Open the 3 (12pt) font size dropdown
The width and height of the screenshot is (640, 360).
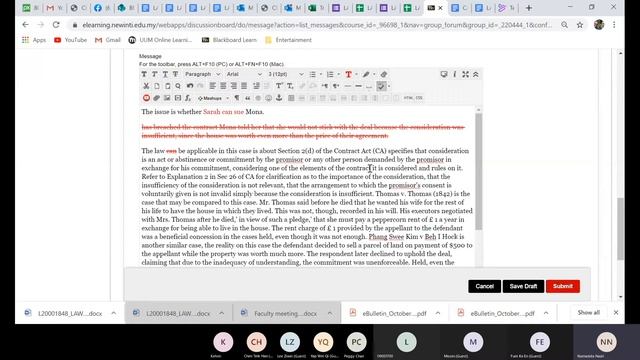pos(286,74)
